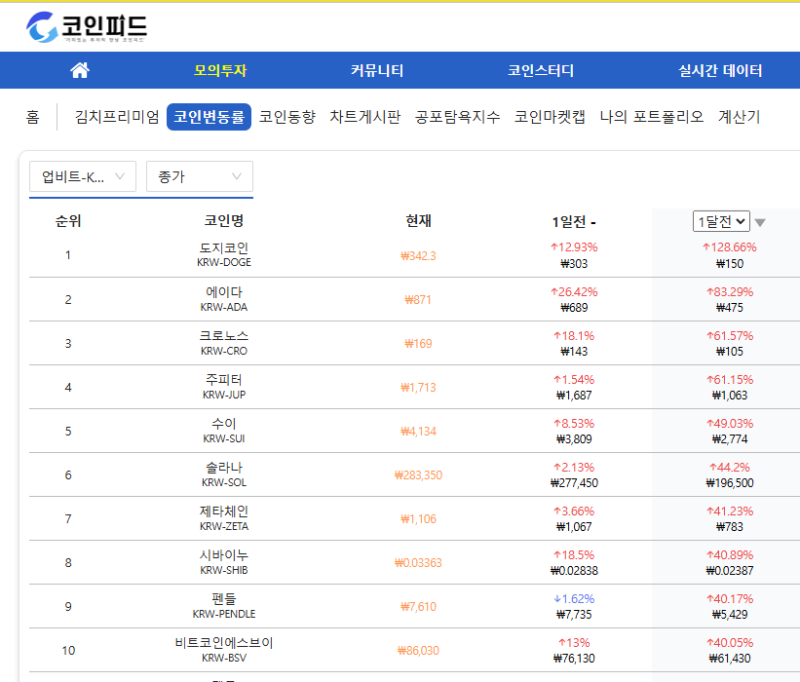
Task: Click the 41.23% one-month change
Action: click(730, 512)
